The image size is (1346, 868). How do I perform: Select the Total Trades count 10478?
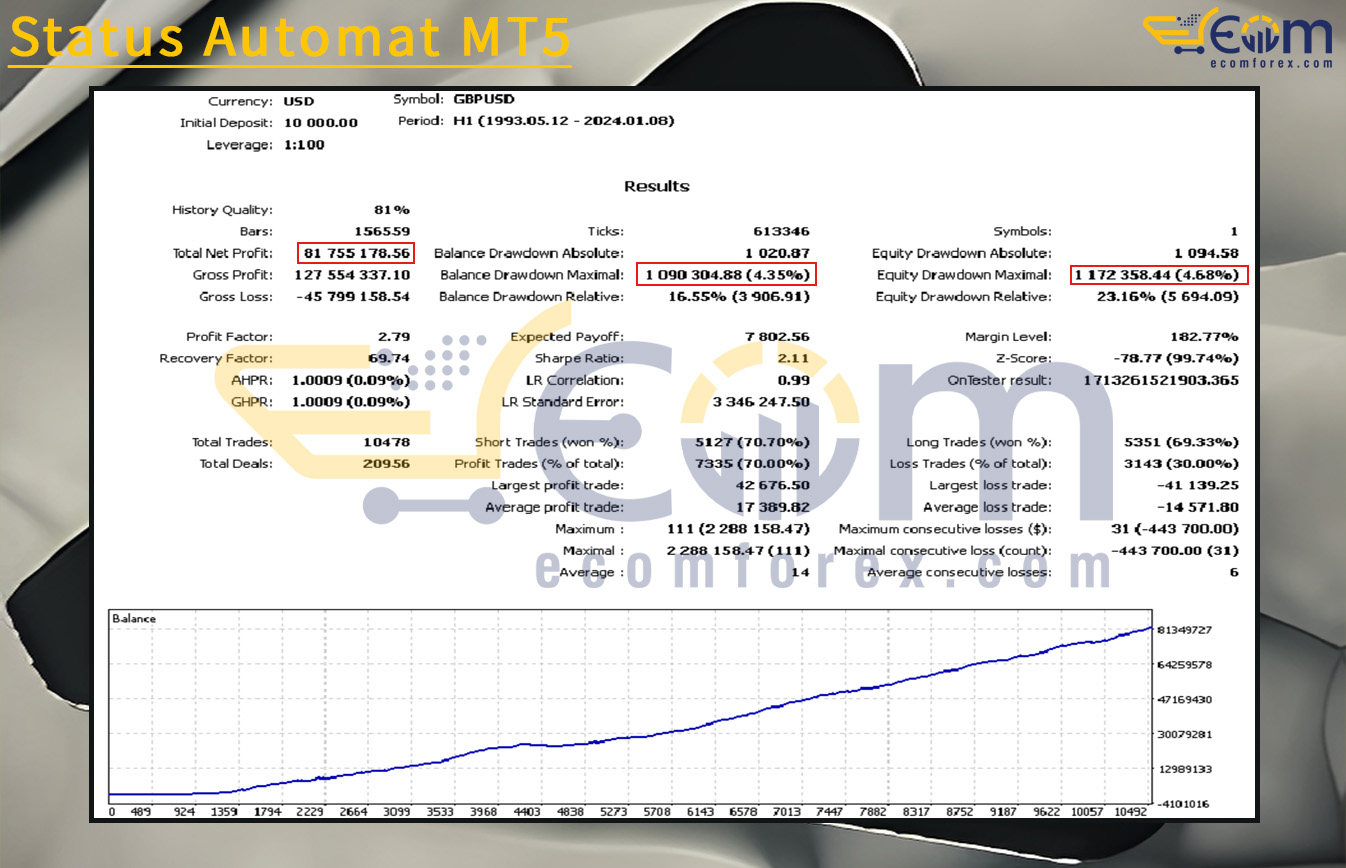click(385, 442)
